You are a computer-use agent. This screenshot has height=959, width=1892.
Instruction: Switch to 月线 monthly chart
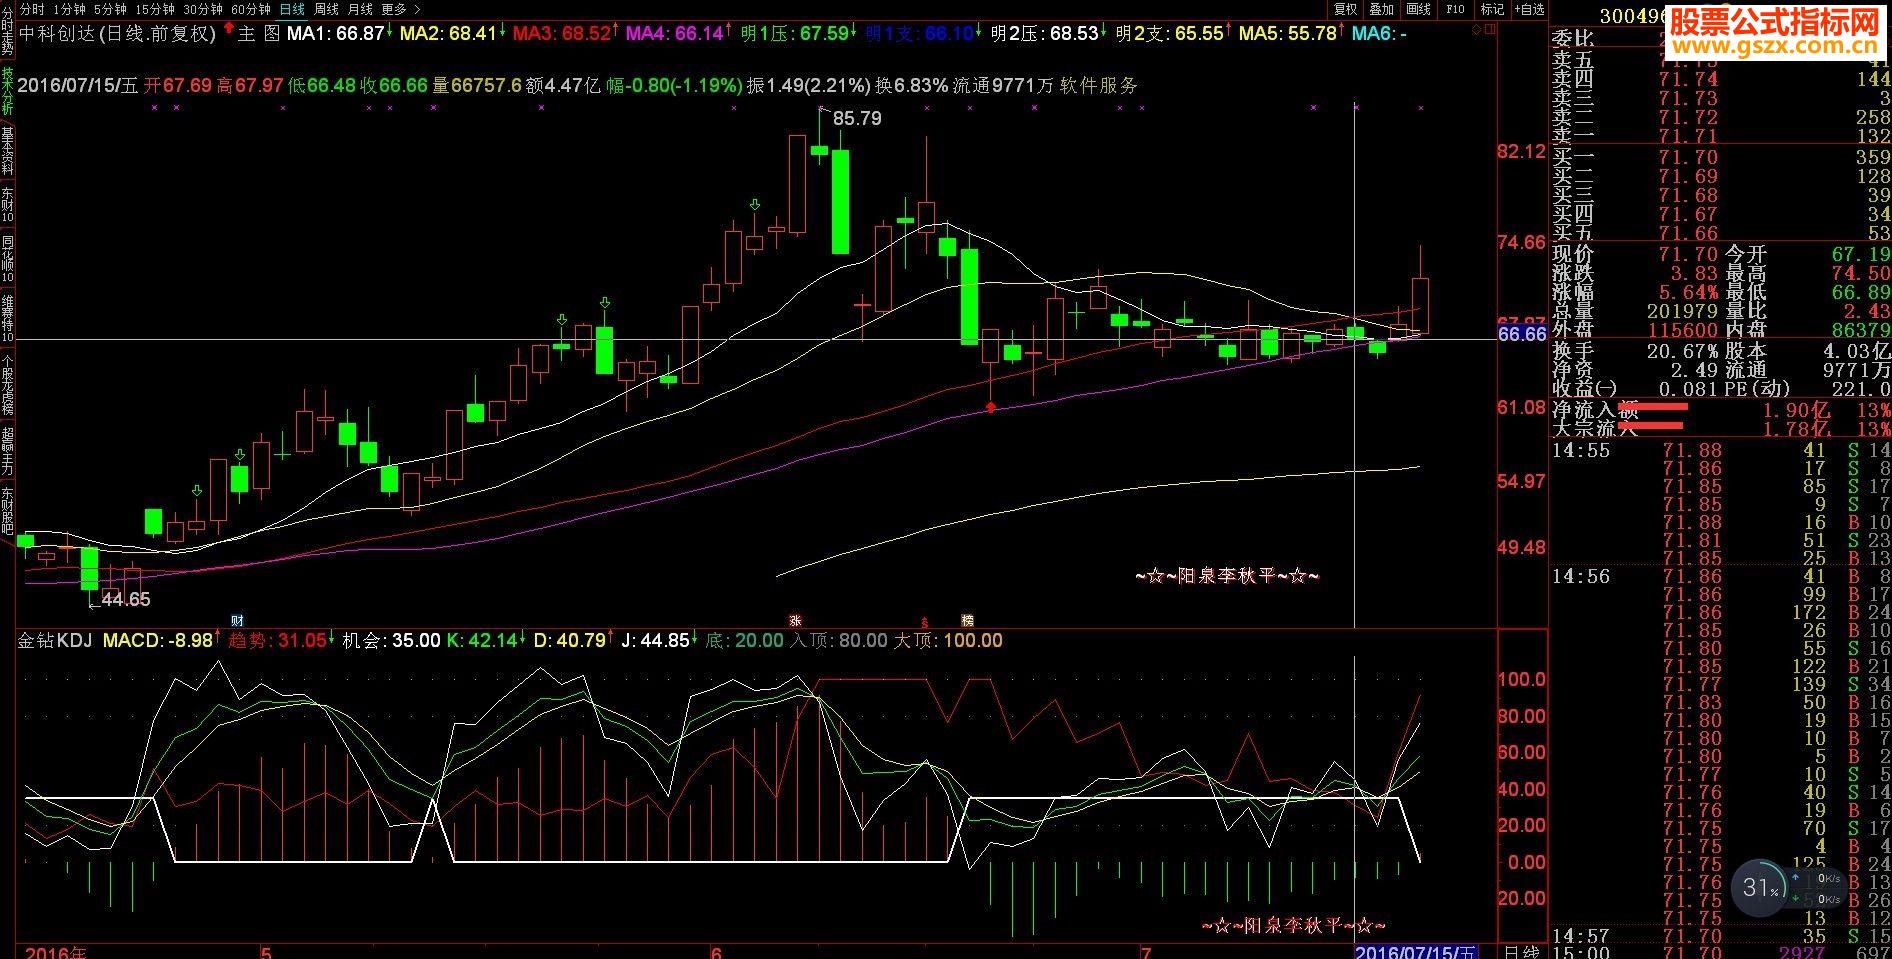point(360,9)
